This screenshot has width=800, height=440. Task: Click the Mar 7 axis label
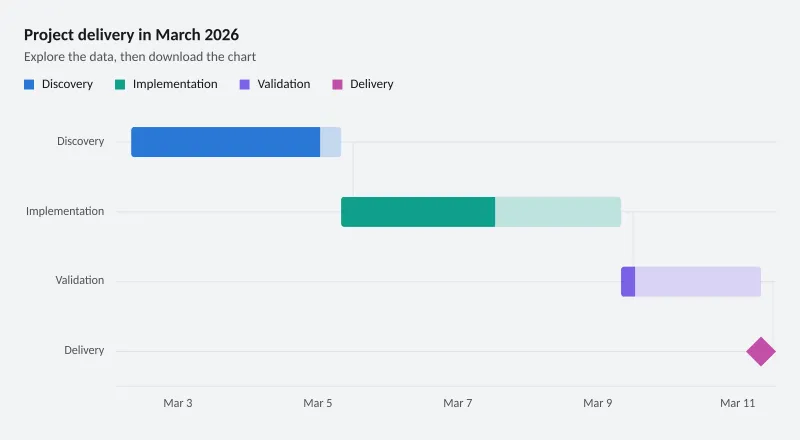(x=458, y=403)
